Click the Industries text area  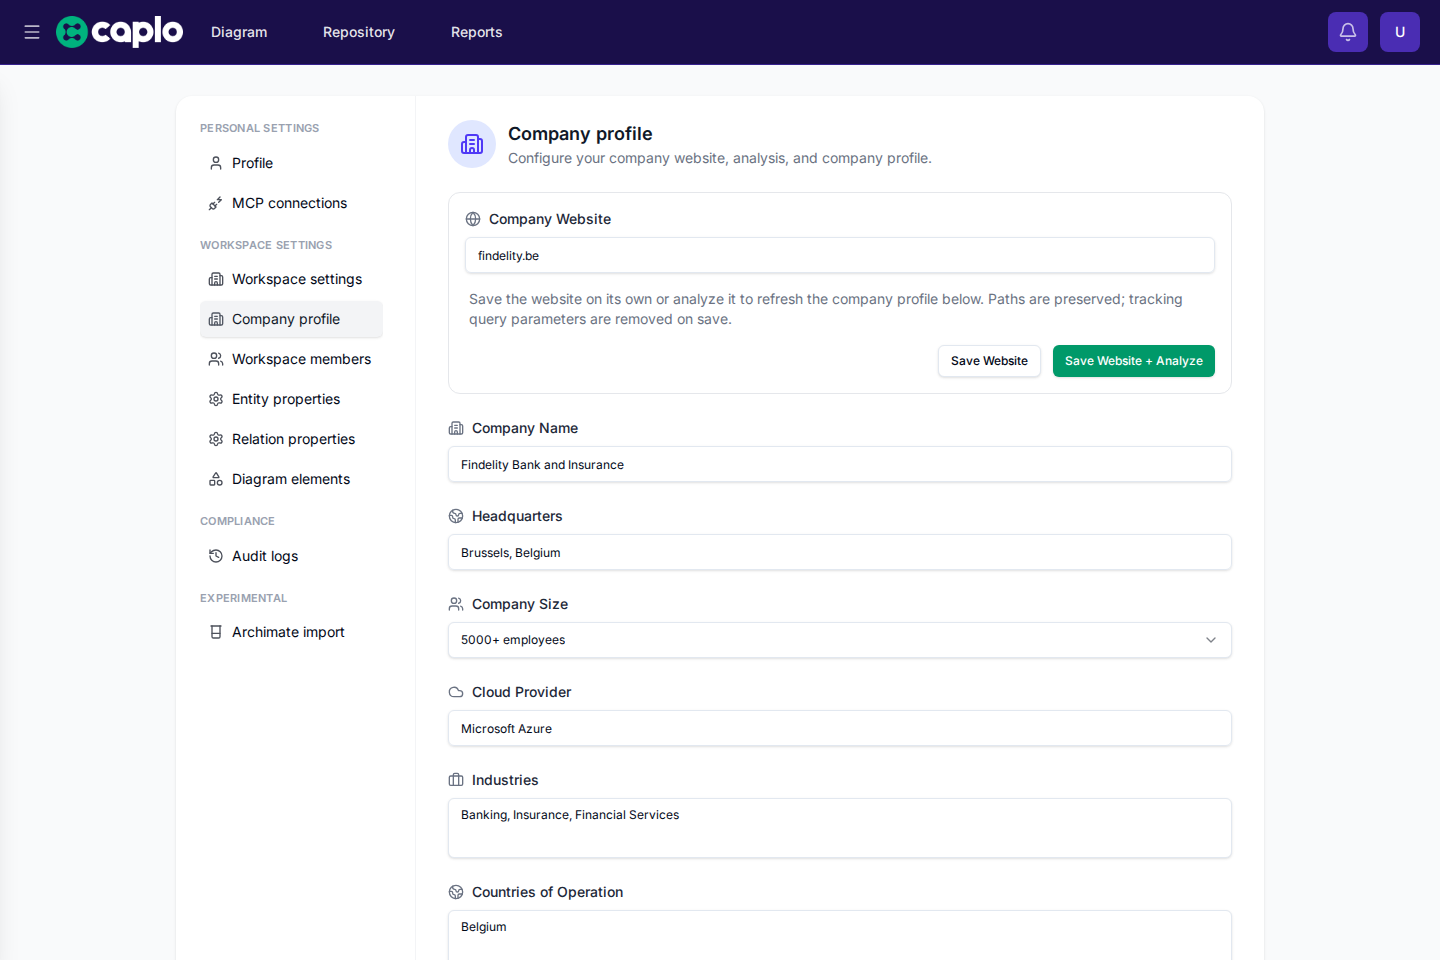[840, 828]
